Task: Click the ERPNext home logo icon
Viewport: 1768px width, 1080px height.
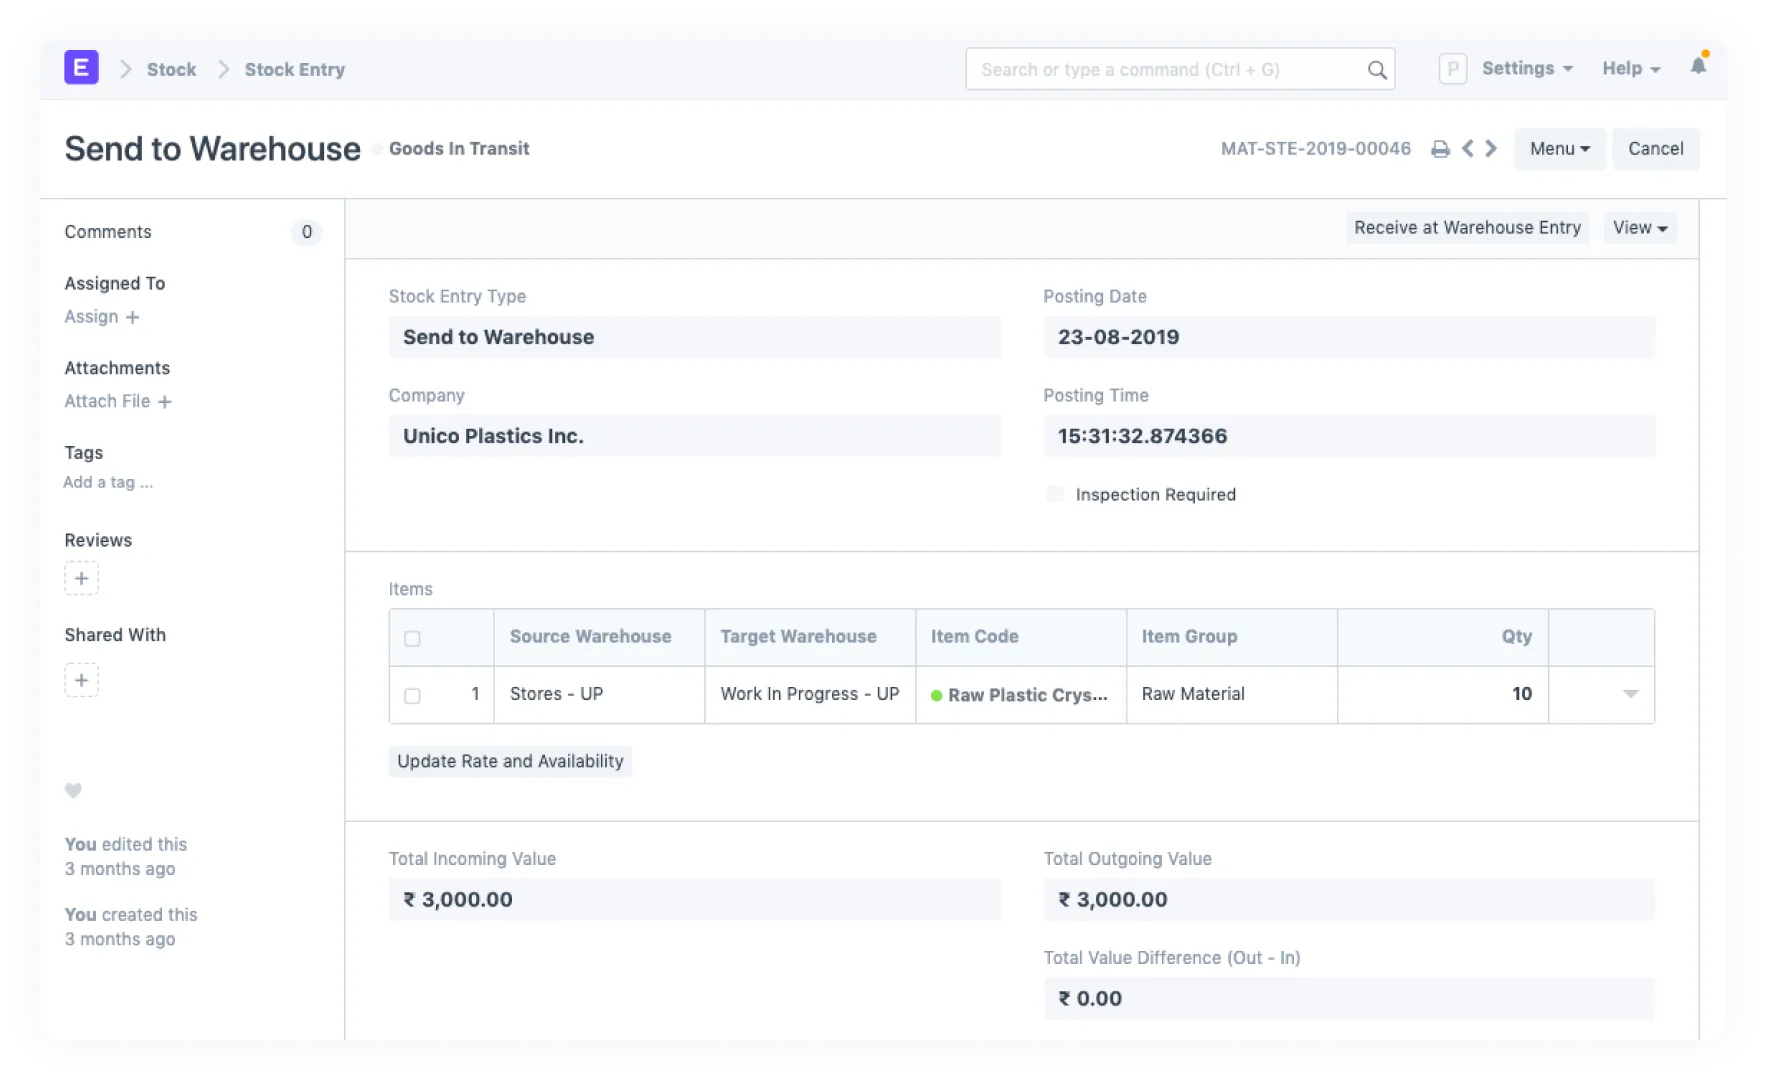Action: pyautogui.click(x=81, y=68)
